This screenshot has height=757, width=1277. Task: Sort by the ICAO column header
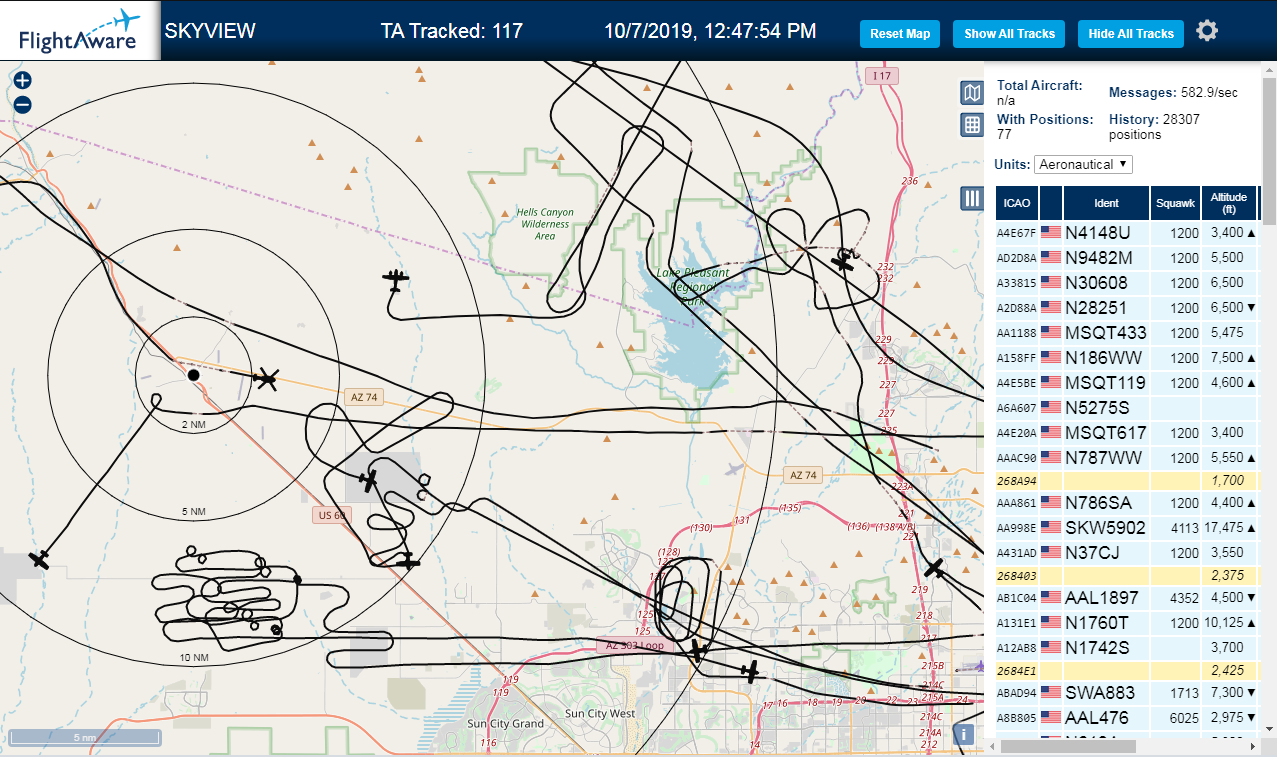[1017, 203]
